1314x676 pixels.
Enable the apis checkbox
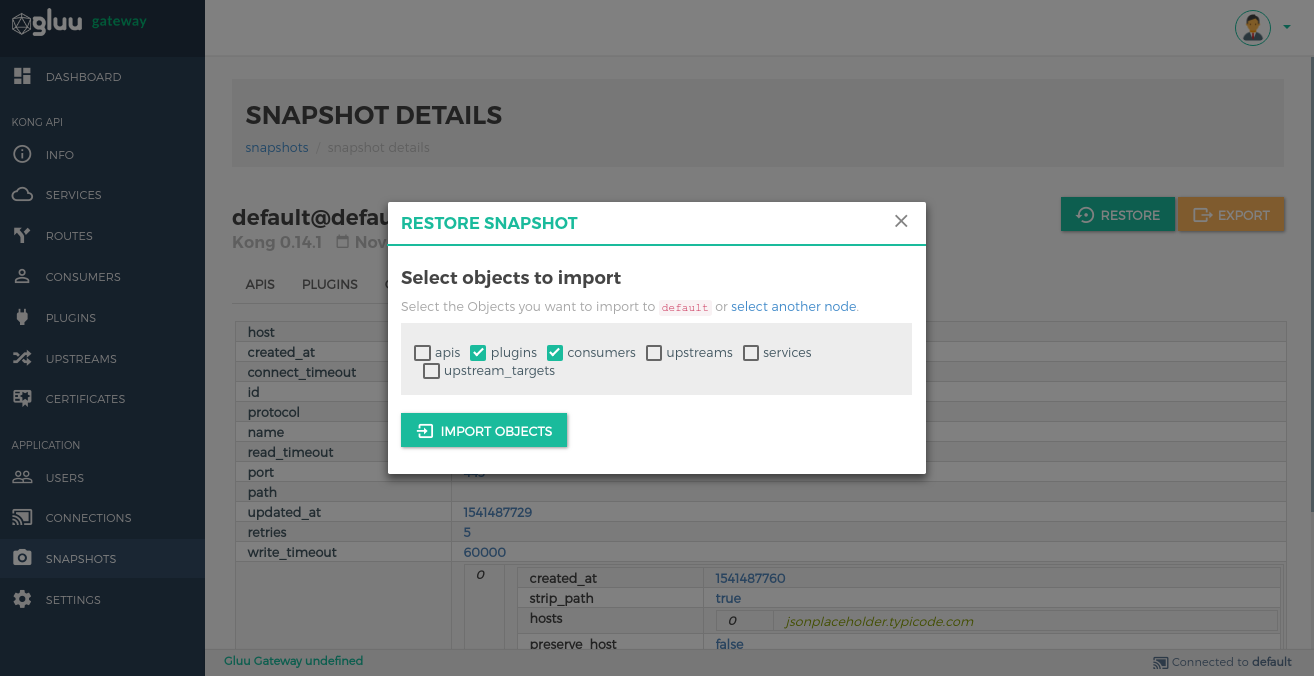[x=422, y=353]
